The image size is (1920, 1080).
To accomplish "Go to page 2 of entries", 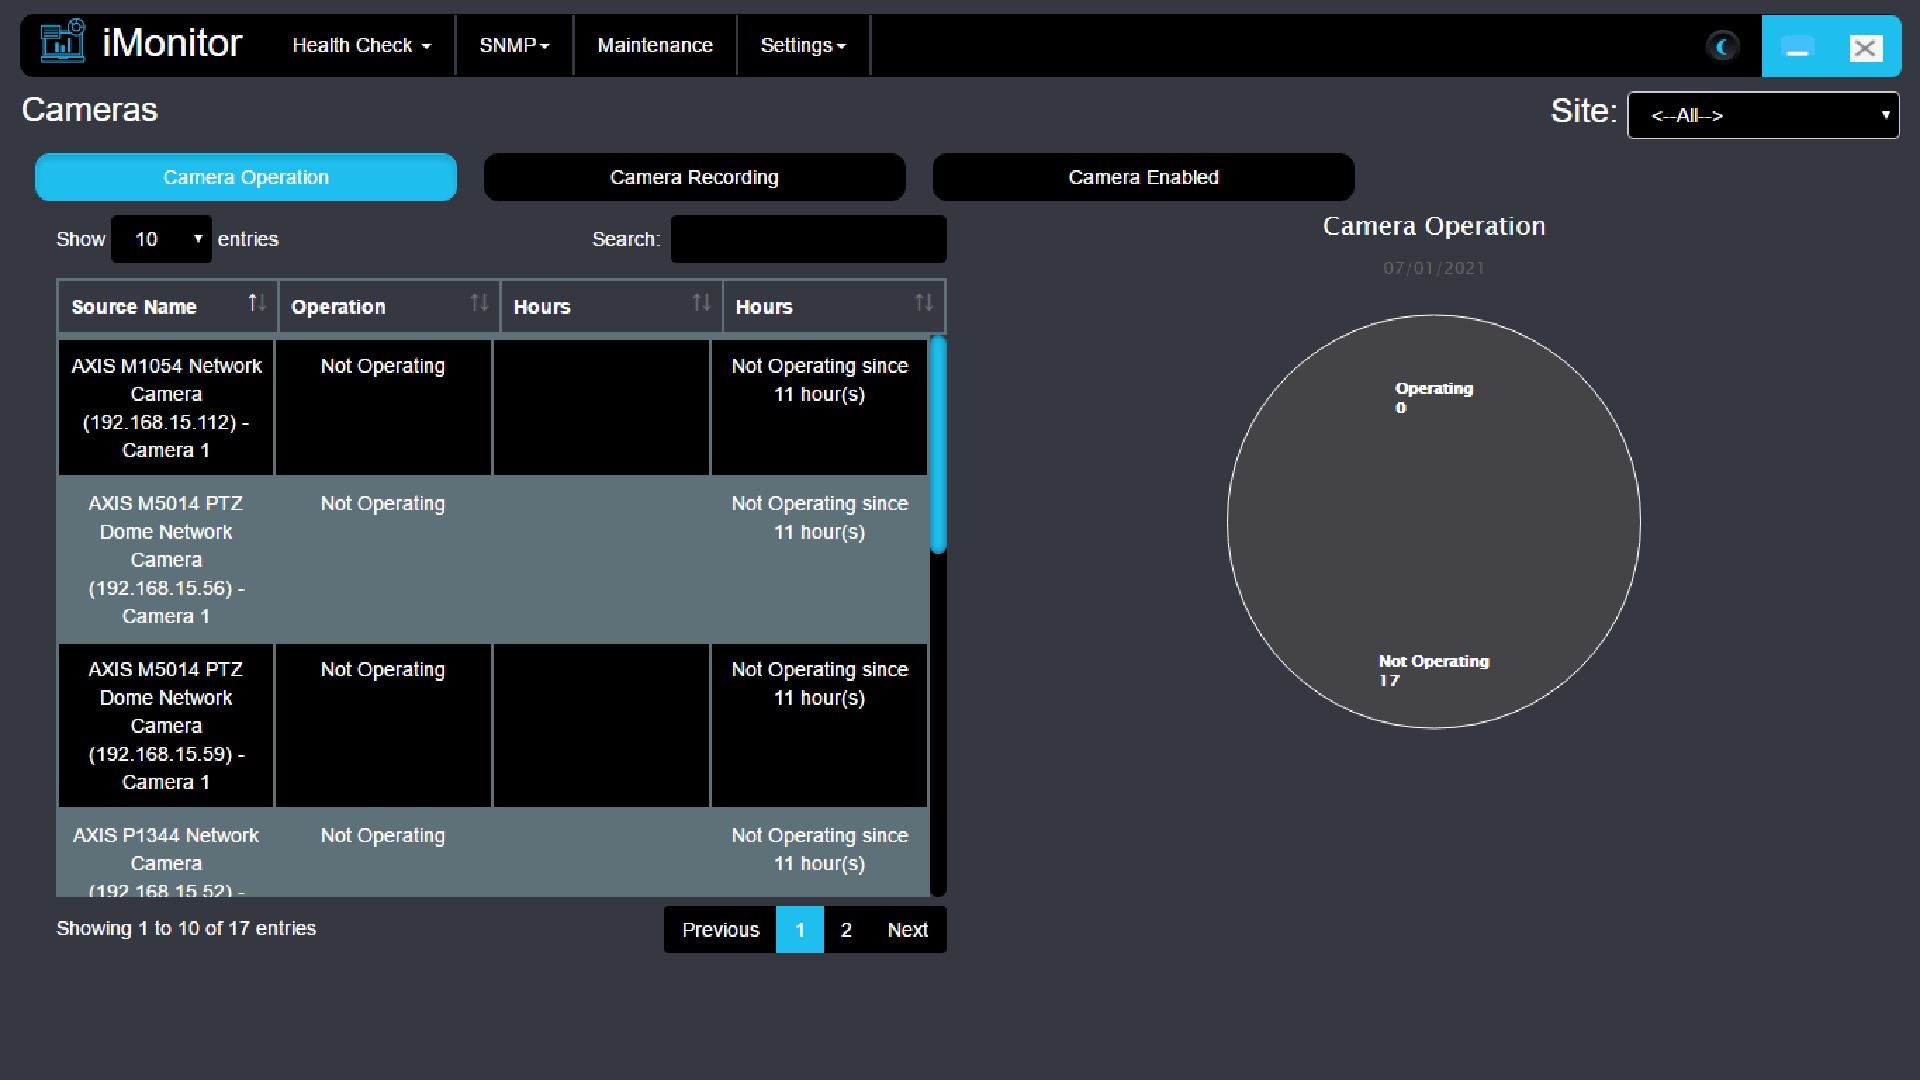I will click(846, 930).
